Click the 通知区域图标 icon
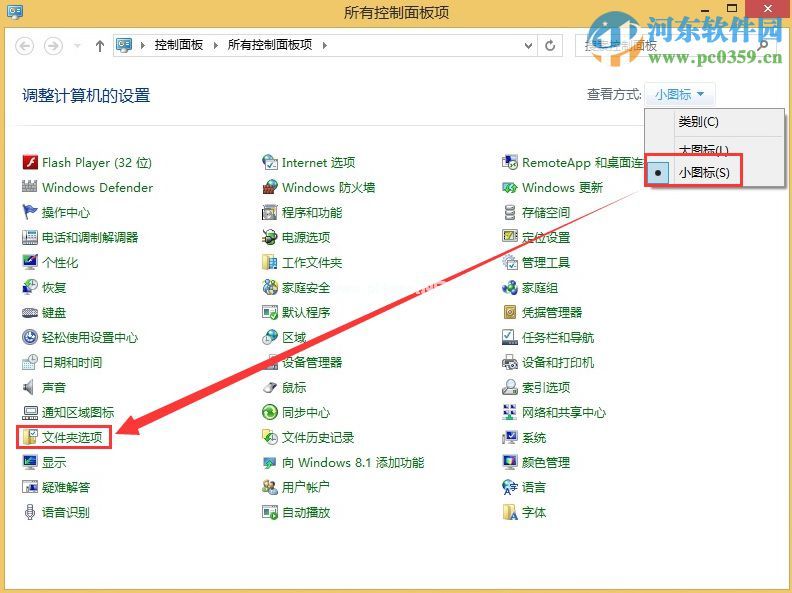The image size is (792, 593). (x=30, y=413)
